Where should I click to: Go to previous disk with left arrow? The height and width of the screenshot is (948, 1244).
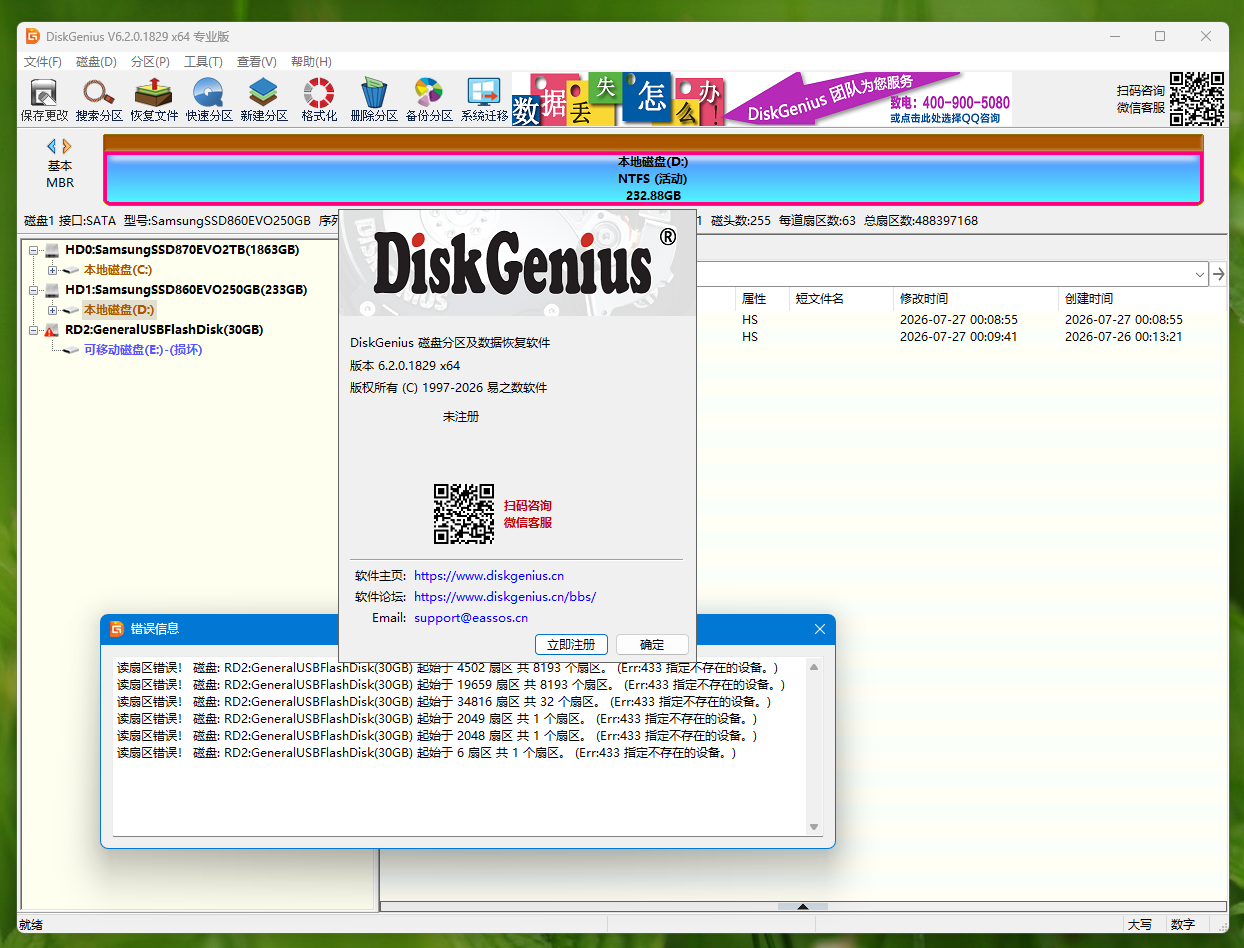point(52,146)
